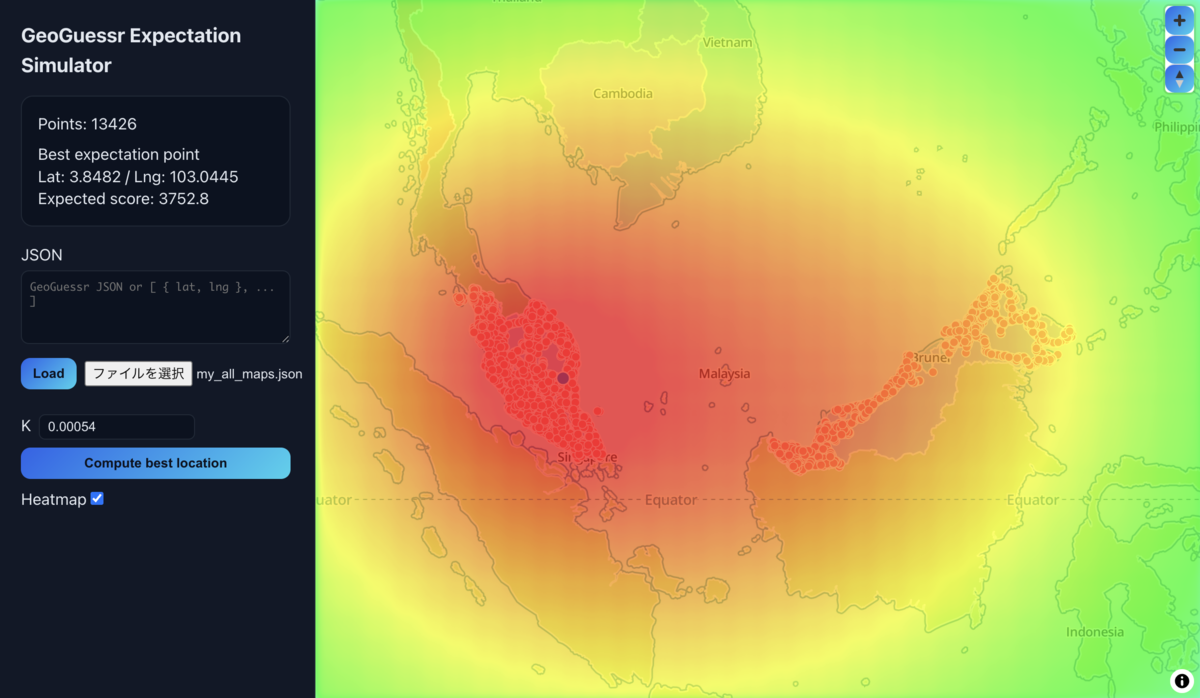
Task: Click the Points: 13426 text
Action: pyautogui.click(x=87, y=124)
